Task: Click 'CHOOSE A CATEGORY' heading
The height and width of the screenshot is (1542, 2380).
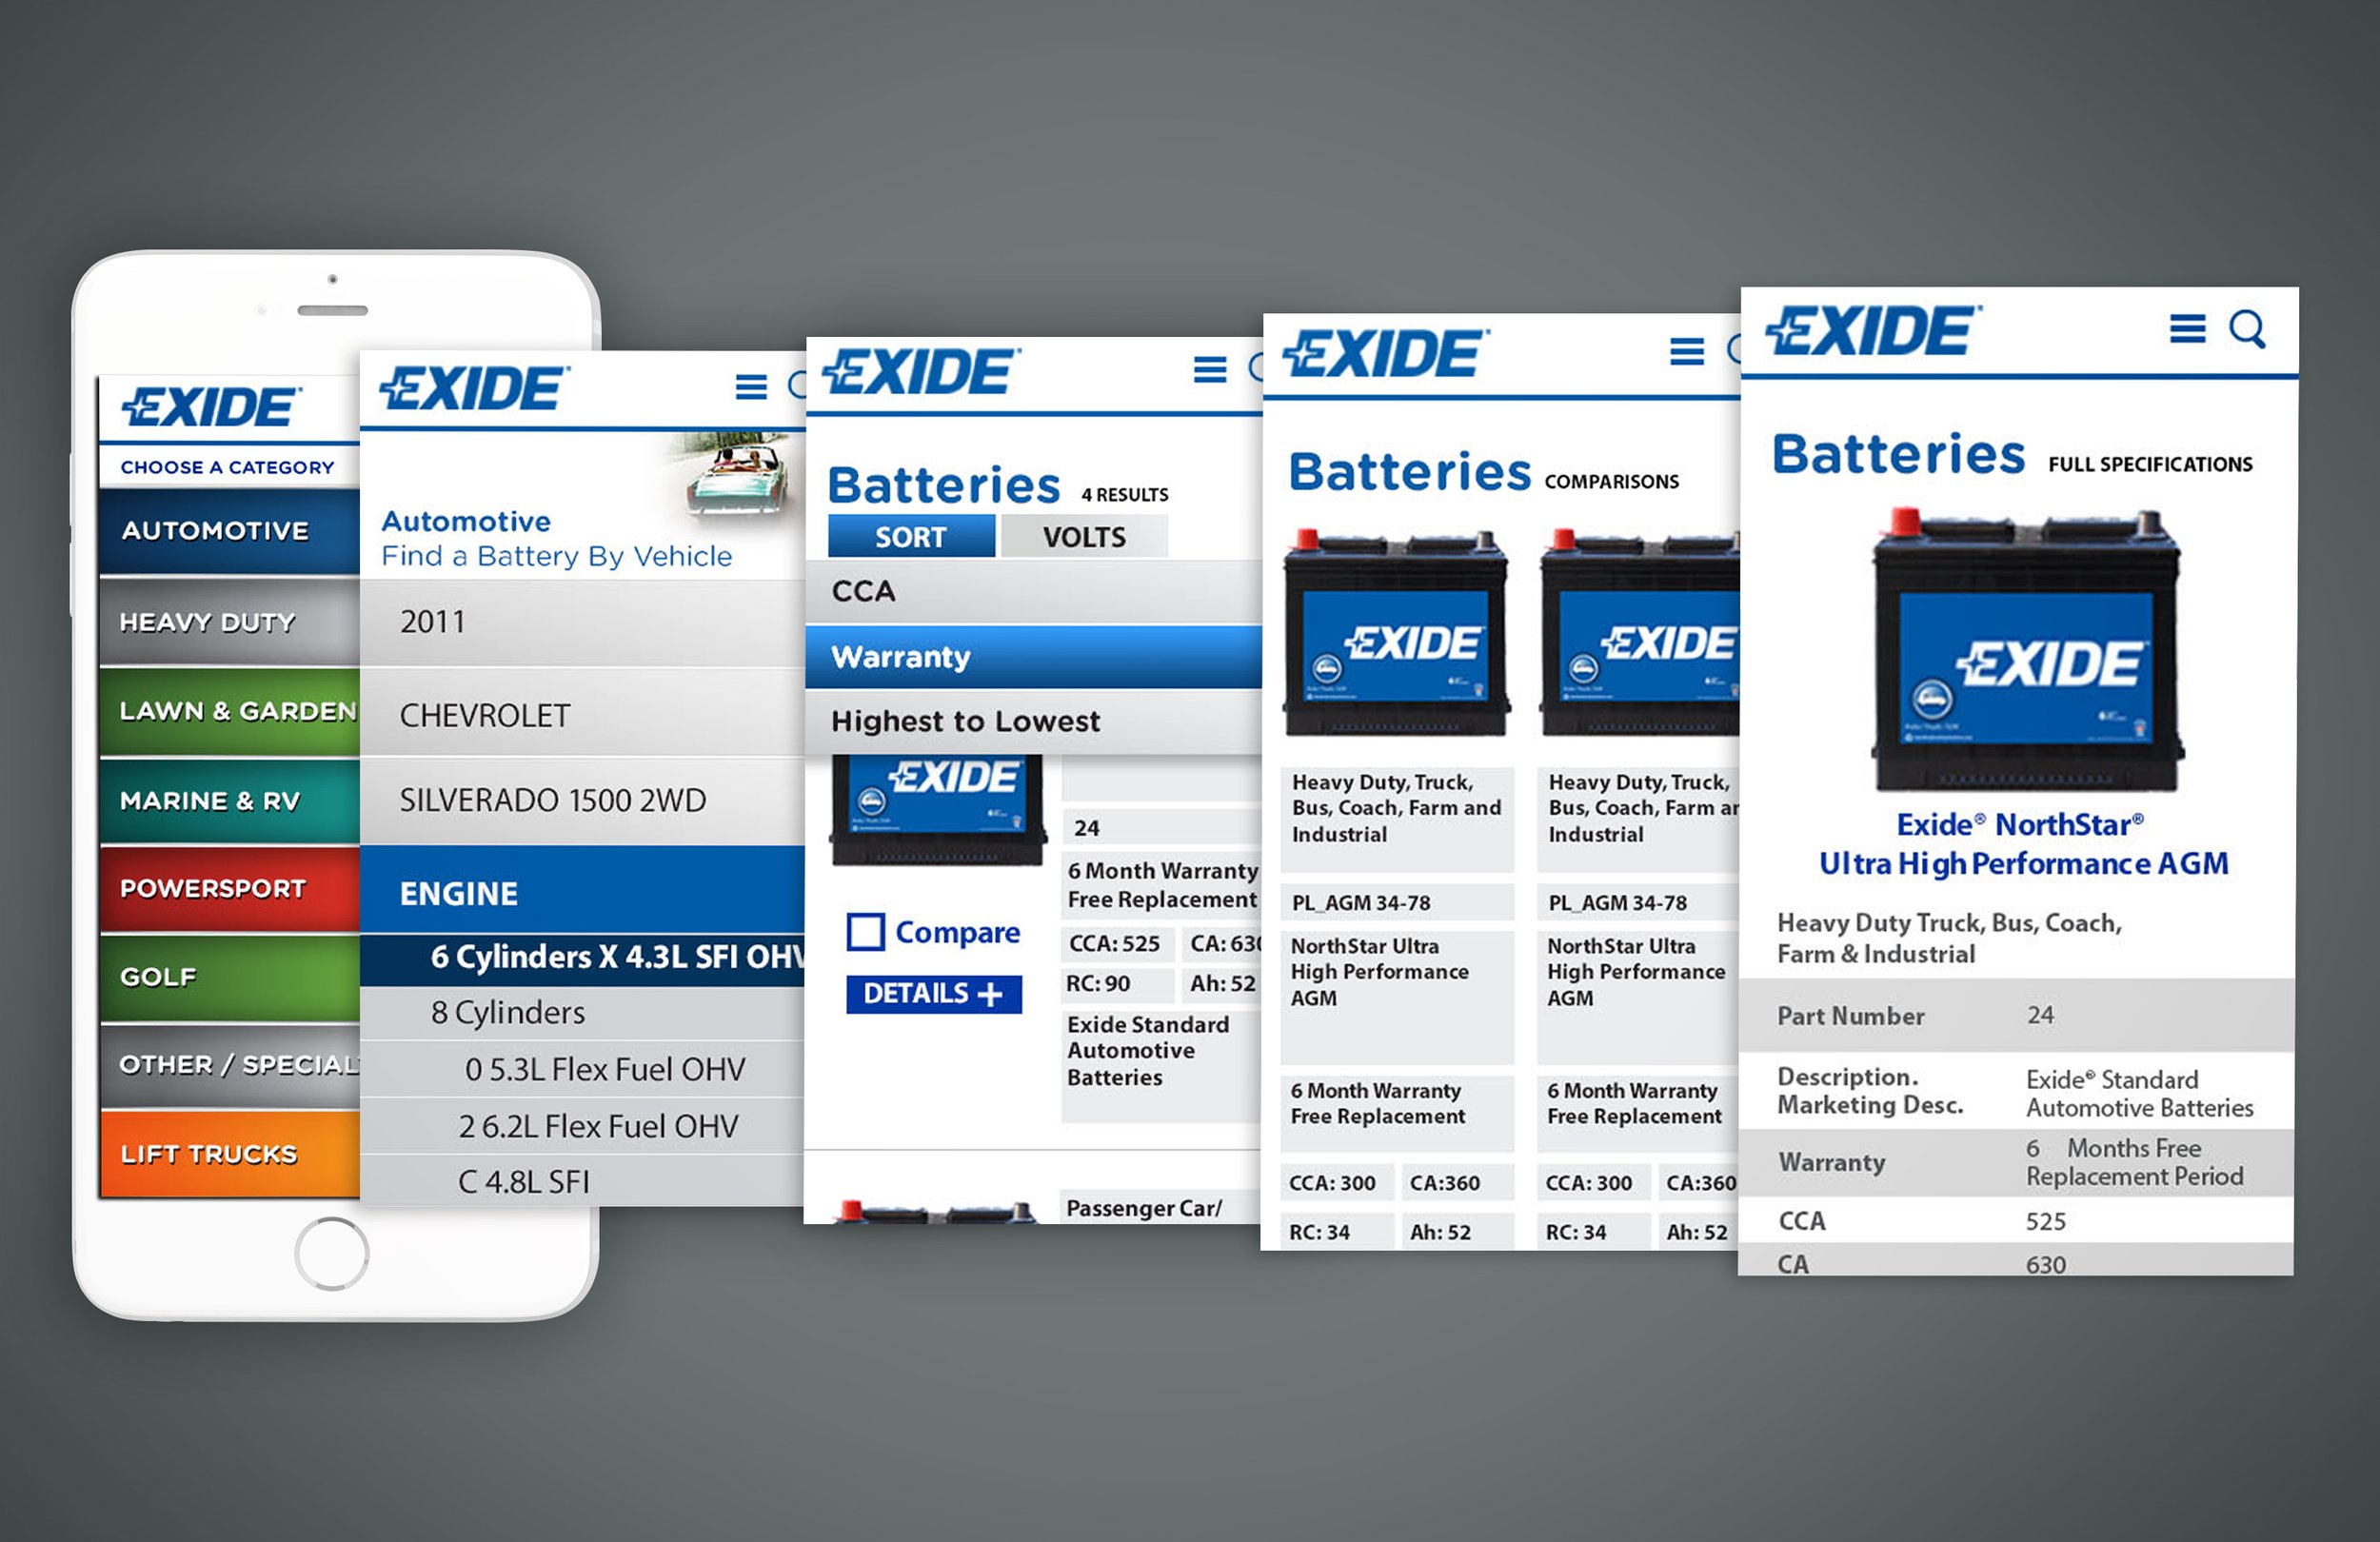Action: pos(227,467)
